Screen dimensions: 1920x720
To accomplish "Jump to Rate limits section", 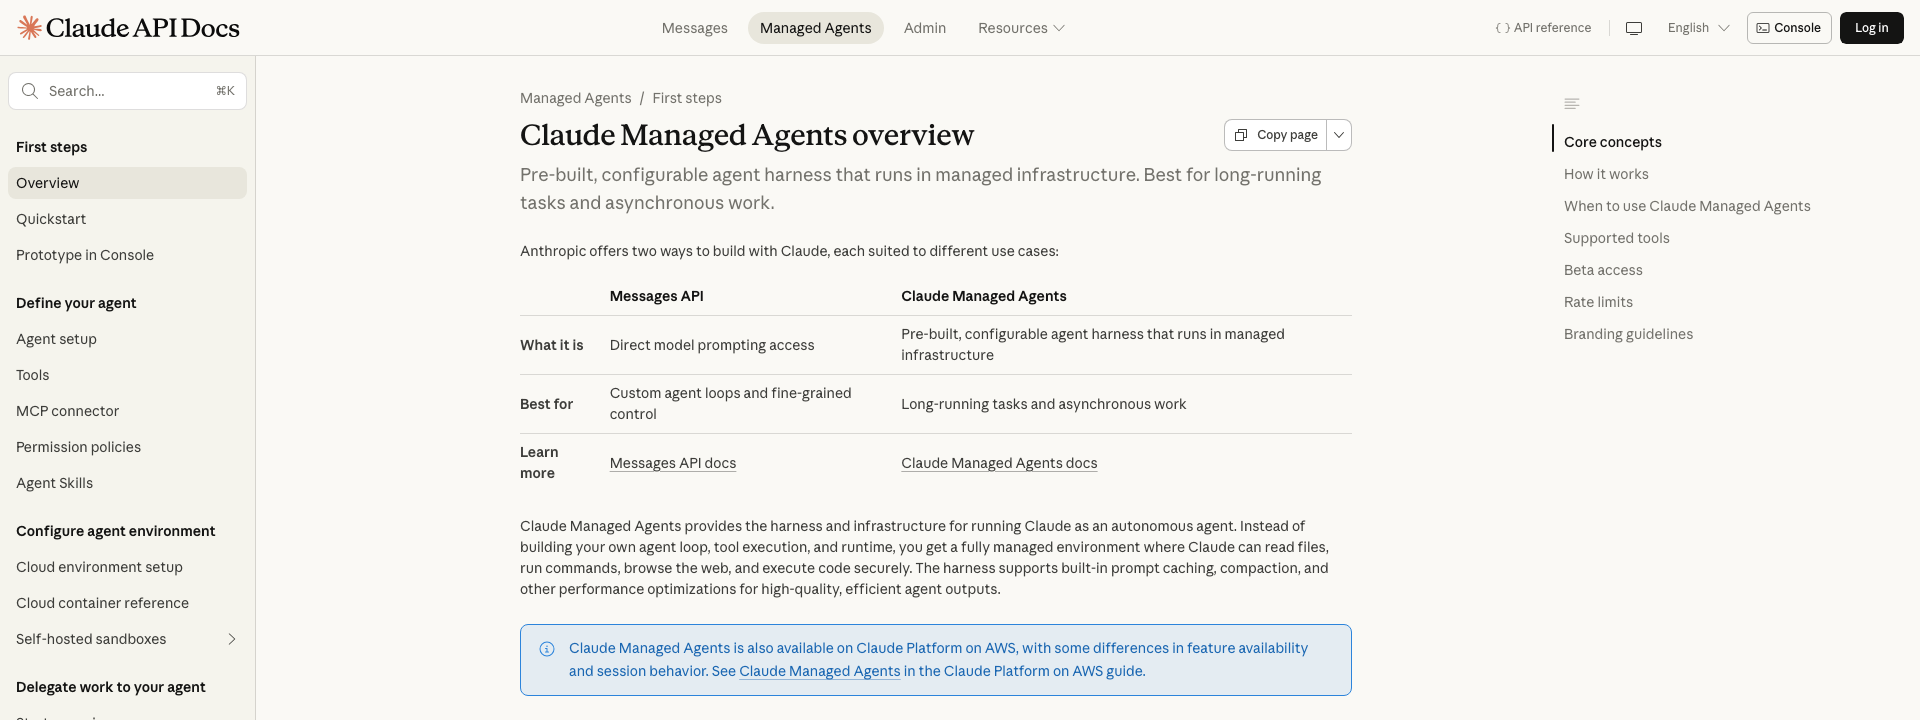I will (x=1598, y=302).
